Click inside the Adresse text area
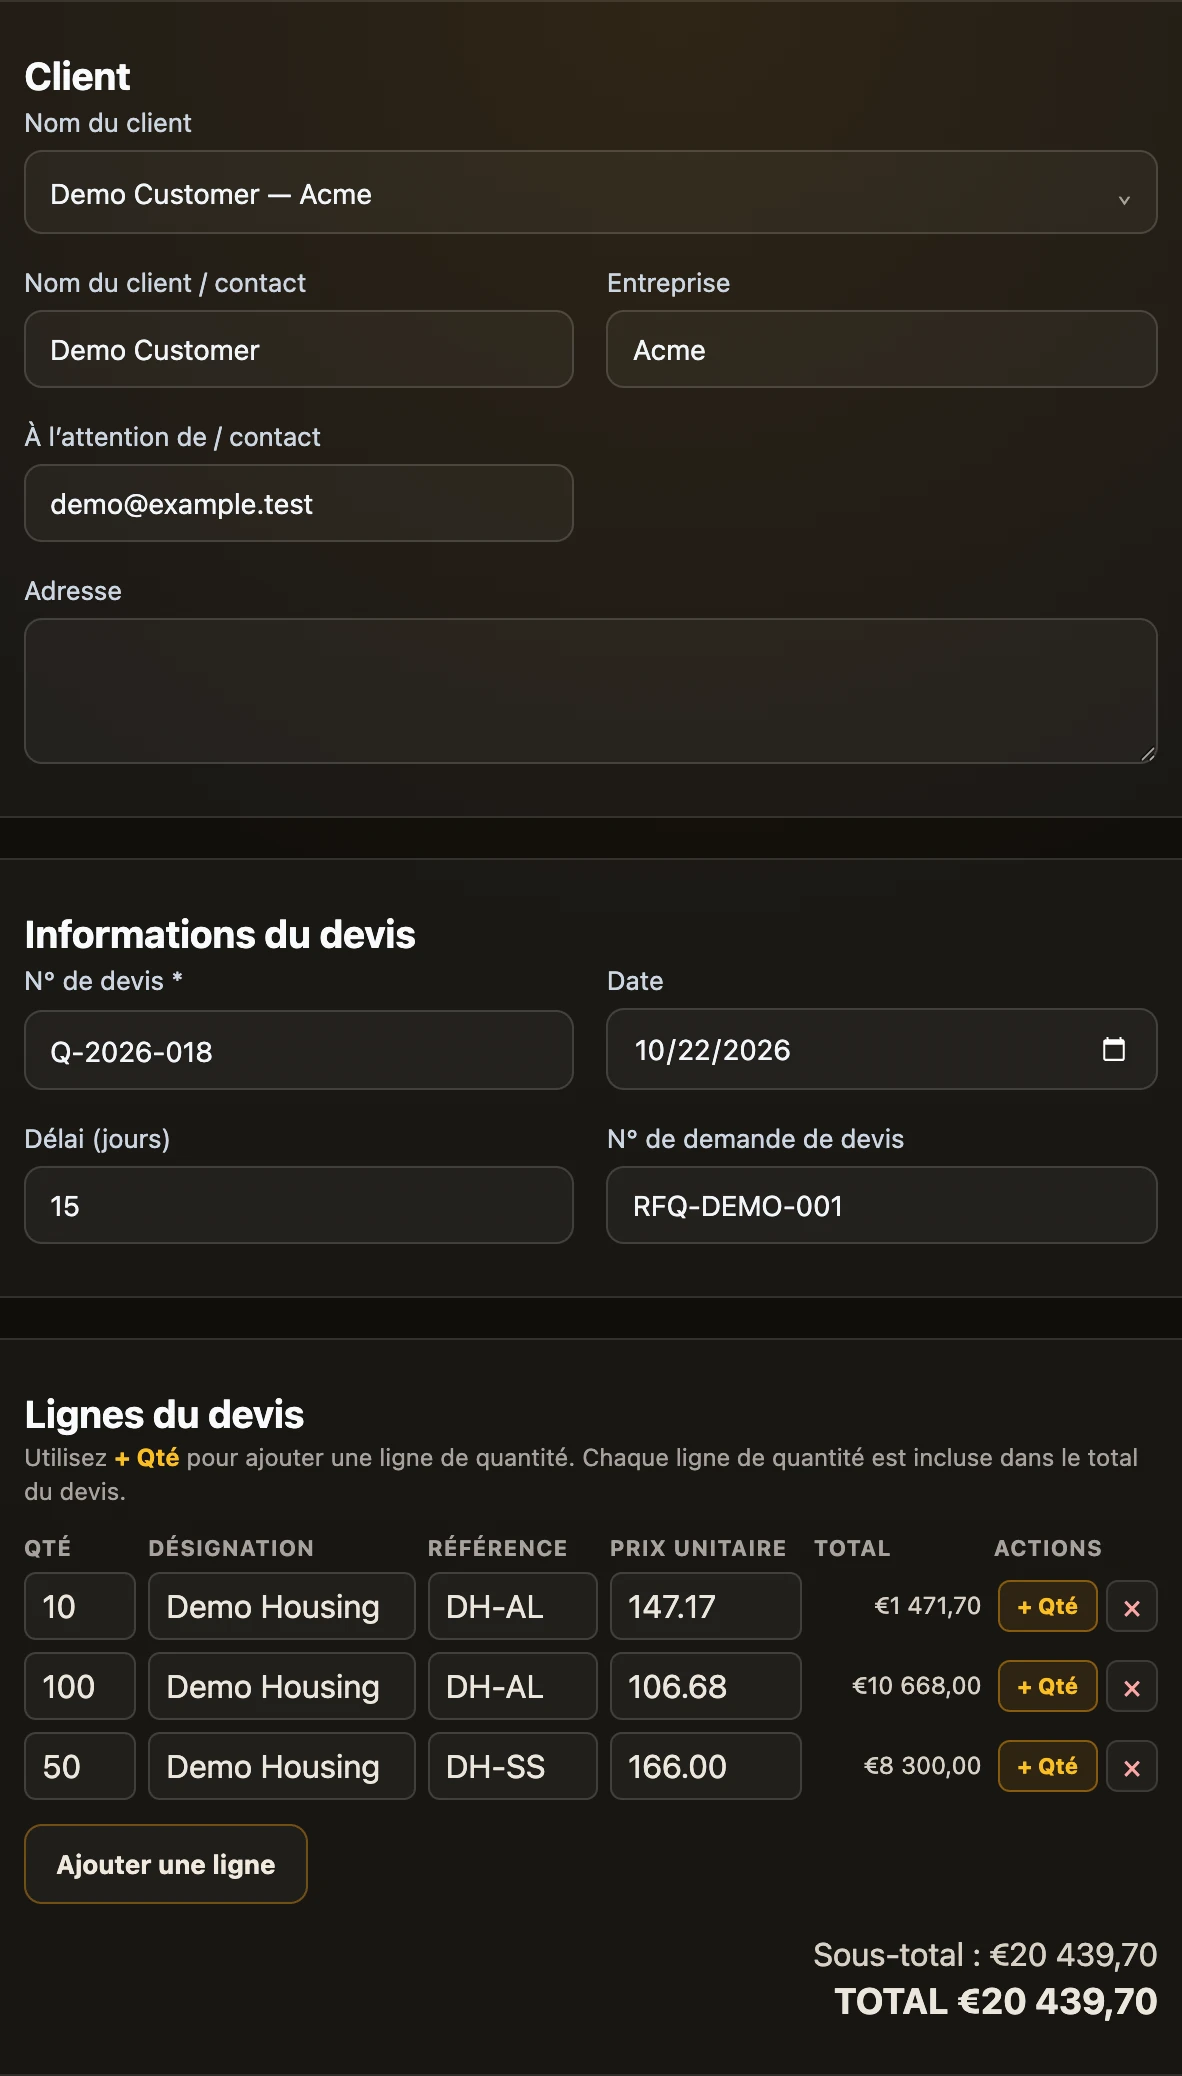The width and height of the screenshot is (1182, 2076). [x=590, y=691]
